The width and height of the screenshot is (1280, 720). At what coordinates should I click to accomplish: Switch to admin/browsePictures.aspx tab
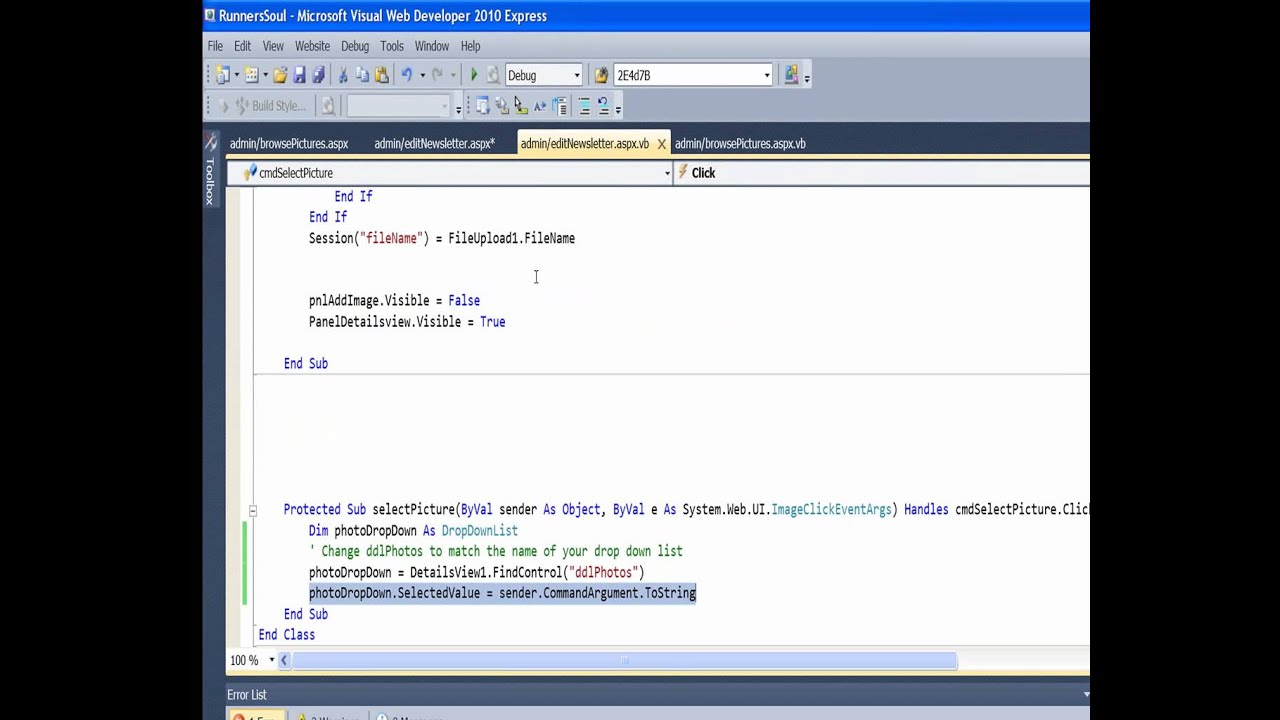click(x=289, y=143)
